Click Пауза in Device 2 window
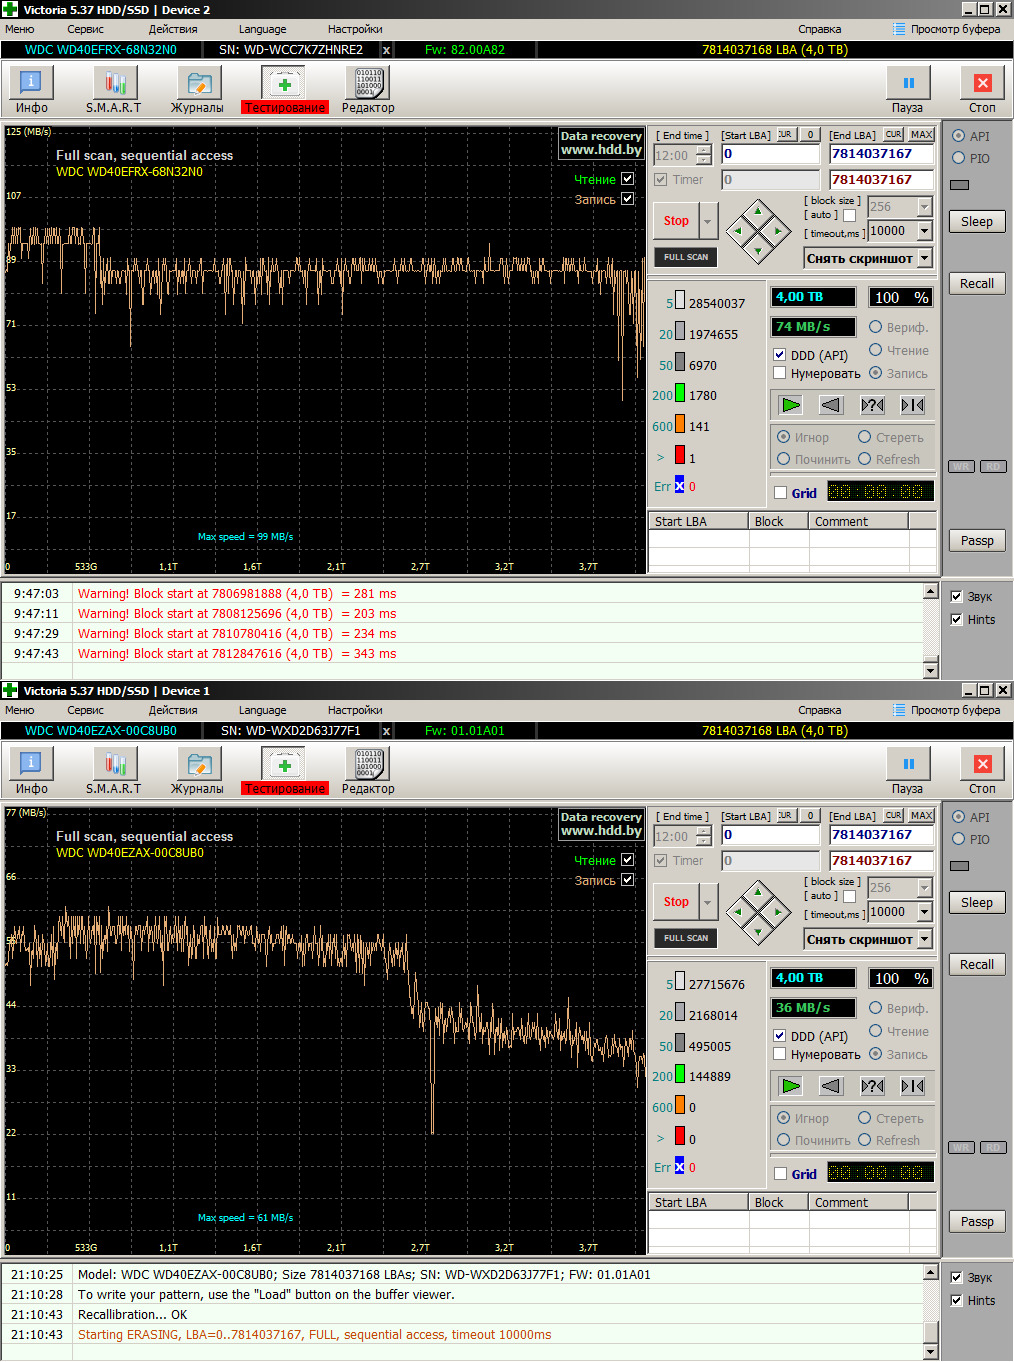 pyautogui.click(x=908, y=90)
